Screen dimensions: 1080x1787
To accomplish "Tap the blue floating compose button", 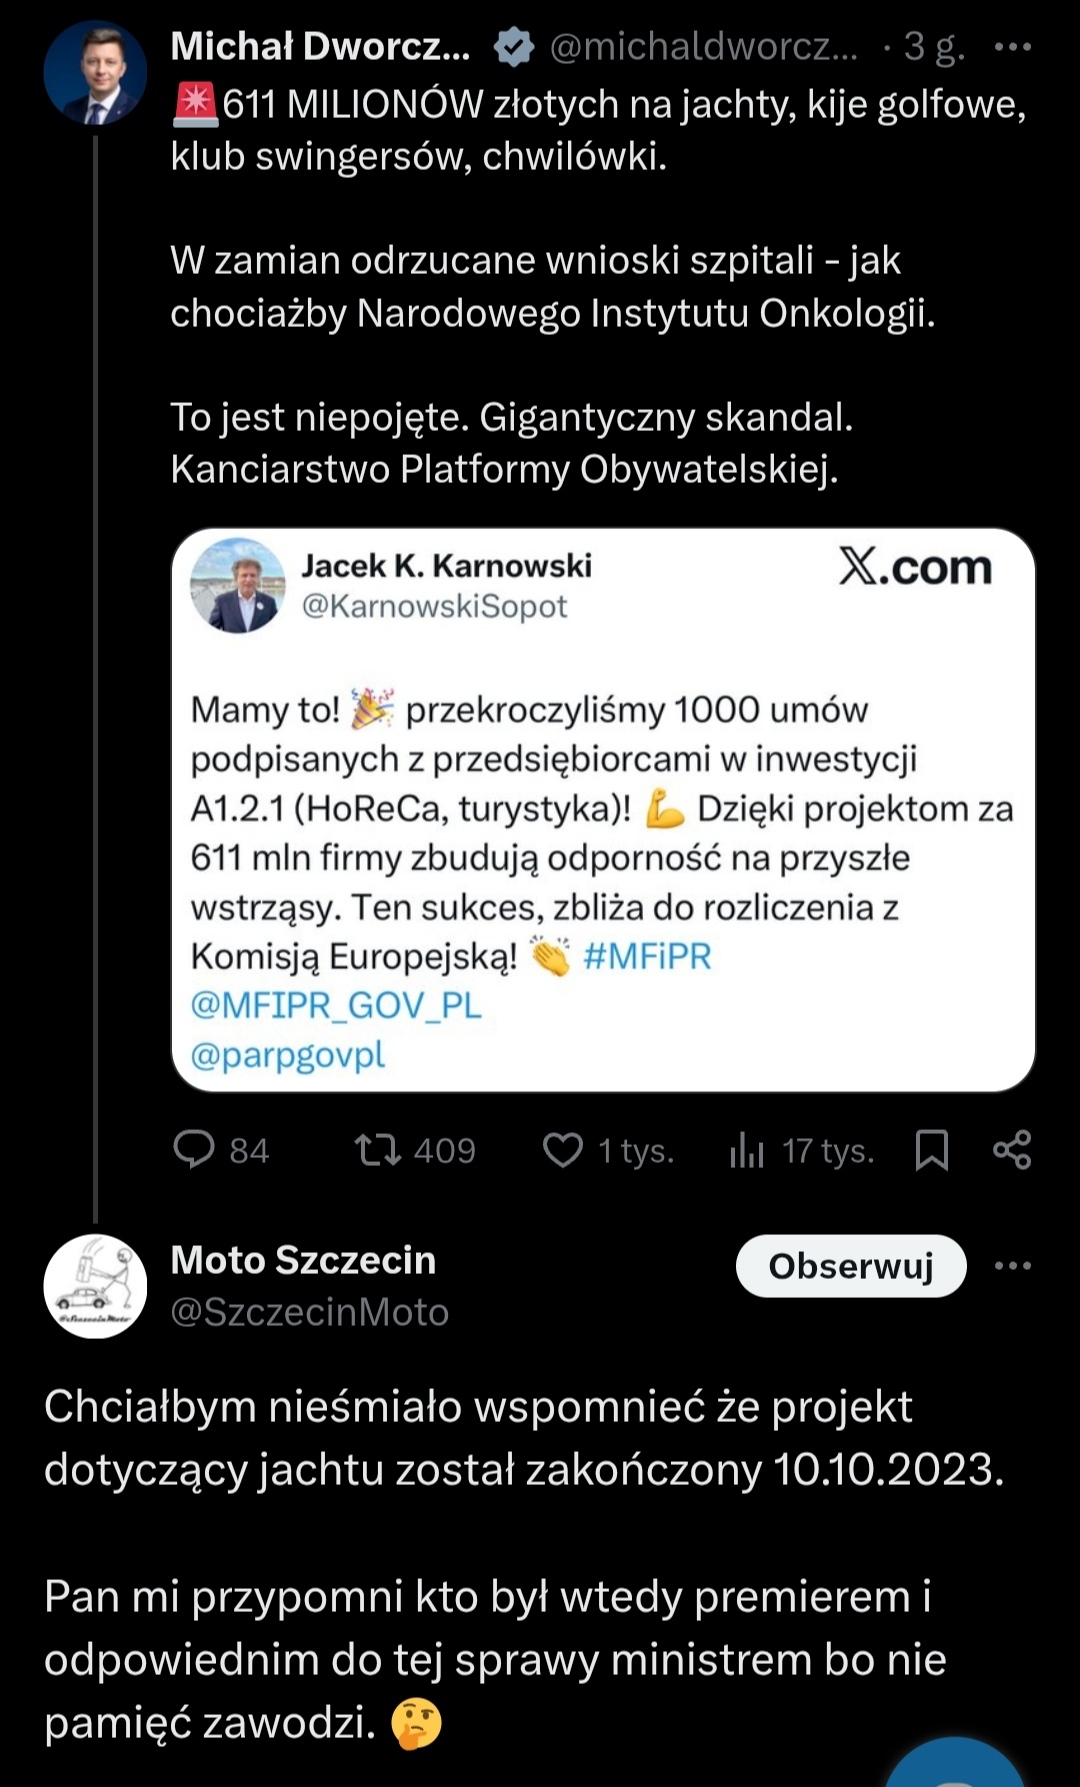I will (955, 1765).
